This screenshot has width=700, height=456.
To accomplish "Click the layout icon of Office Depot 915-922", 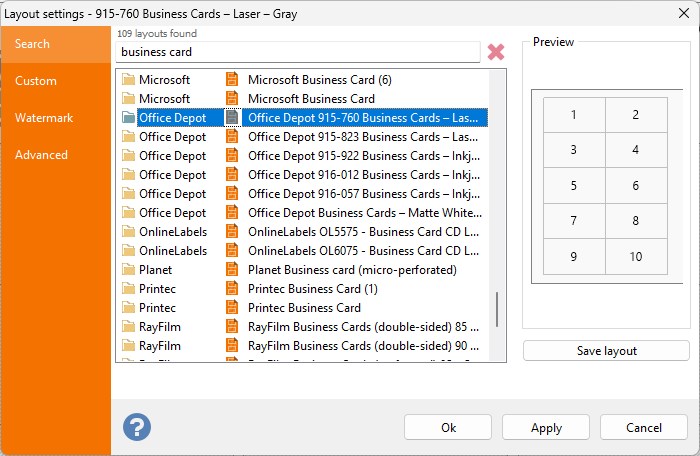I will click(x=232, y=156).
